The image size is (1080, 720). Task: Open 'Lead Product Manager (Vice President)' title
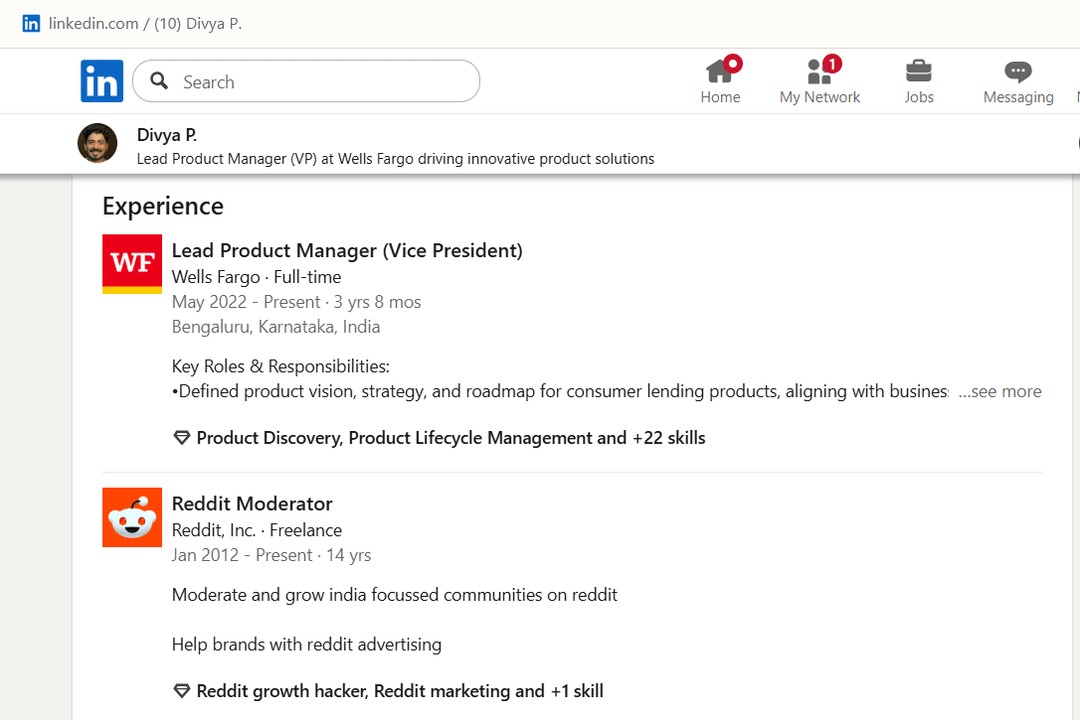click(347, 251)
